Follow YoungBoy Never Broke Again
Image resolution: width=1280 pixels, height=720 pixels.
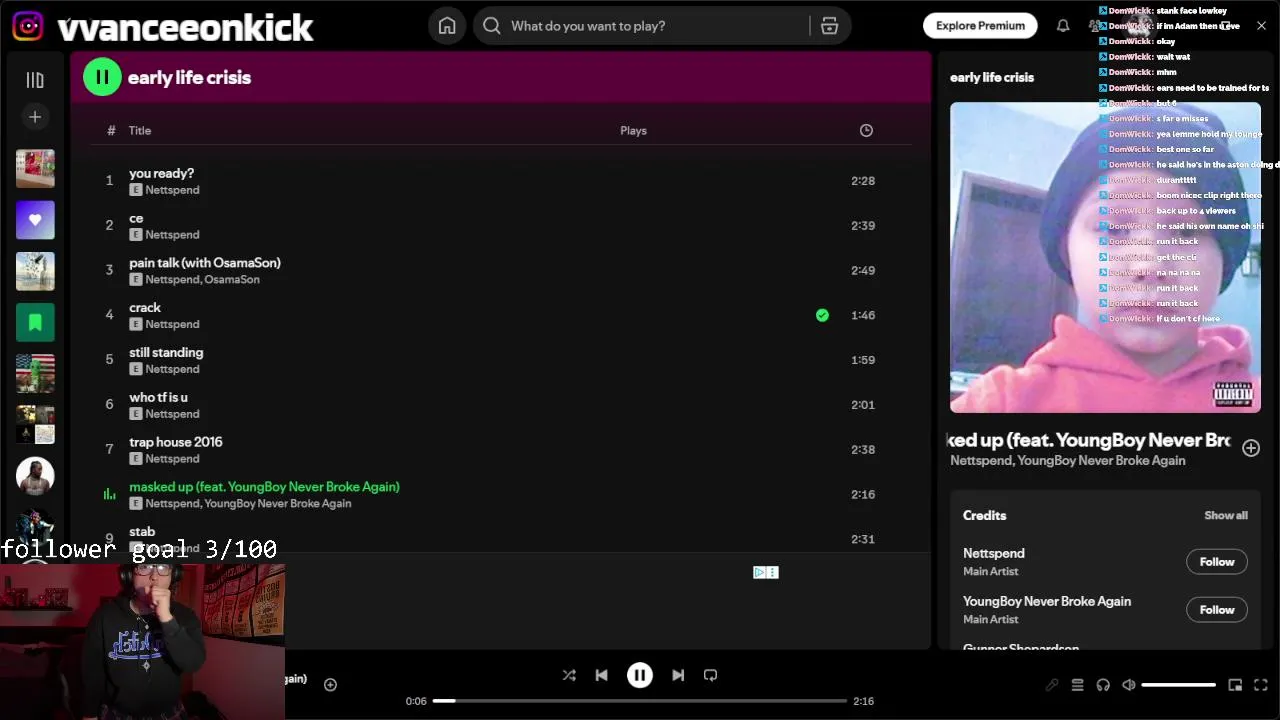pos(1217,610)
